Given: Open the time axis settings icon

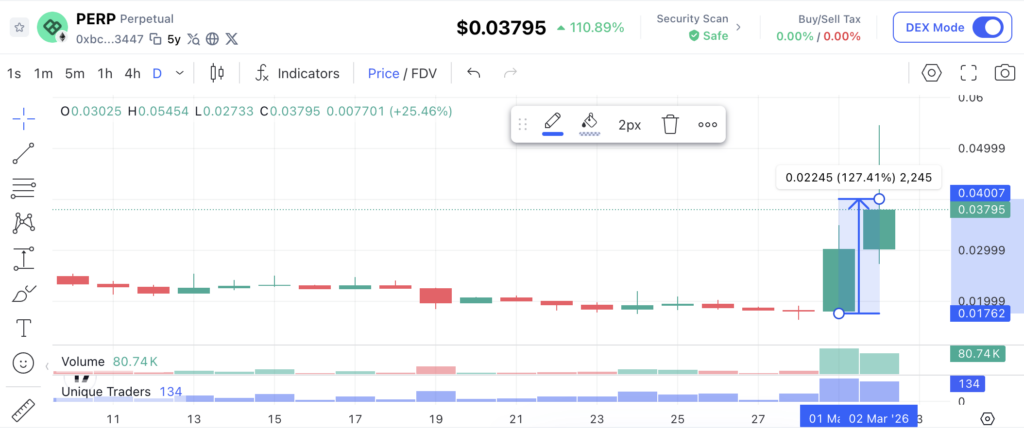Looking at the screenshot, I should click(987, 418).
